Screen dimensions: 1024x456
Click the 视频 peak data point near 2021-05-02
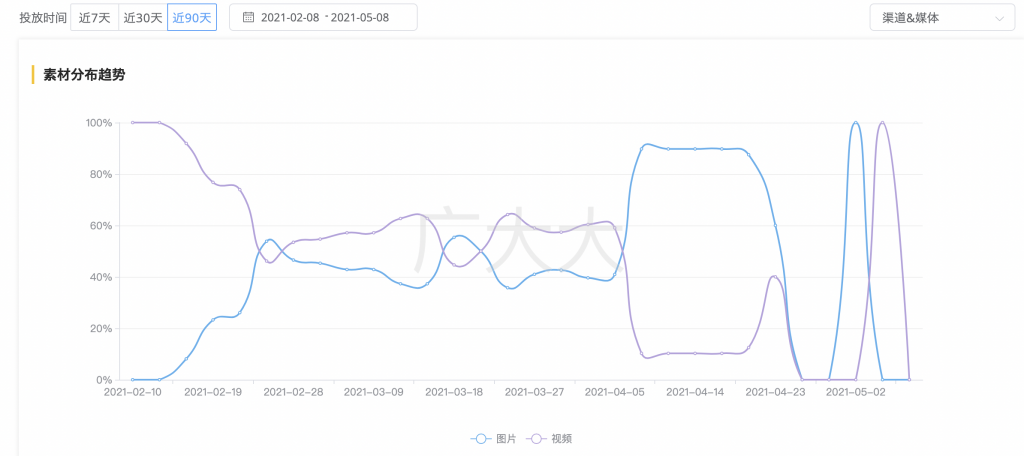pyautogui.click(x=882, y=122)
